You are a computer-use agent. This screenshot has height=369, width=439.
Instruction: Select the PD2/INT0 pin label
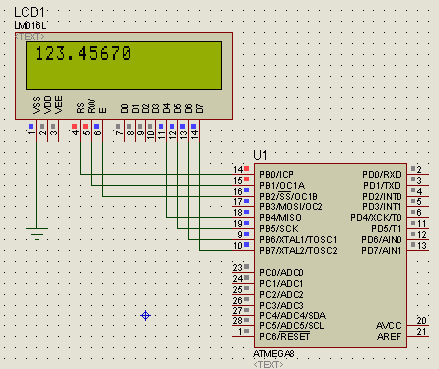pos(382,197)
